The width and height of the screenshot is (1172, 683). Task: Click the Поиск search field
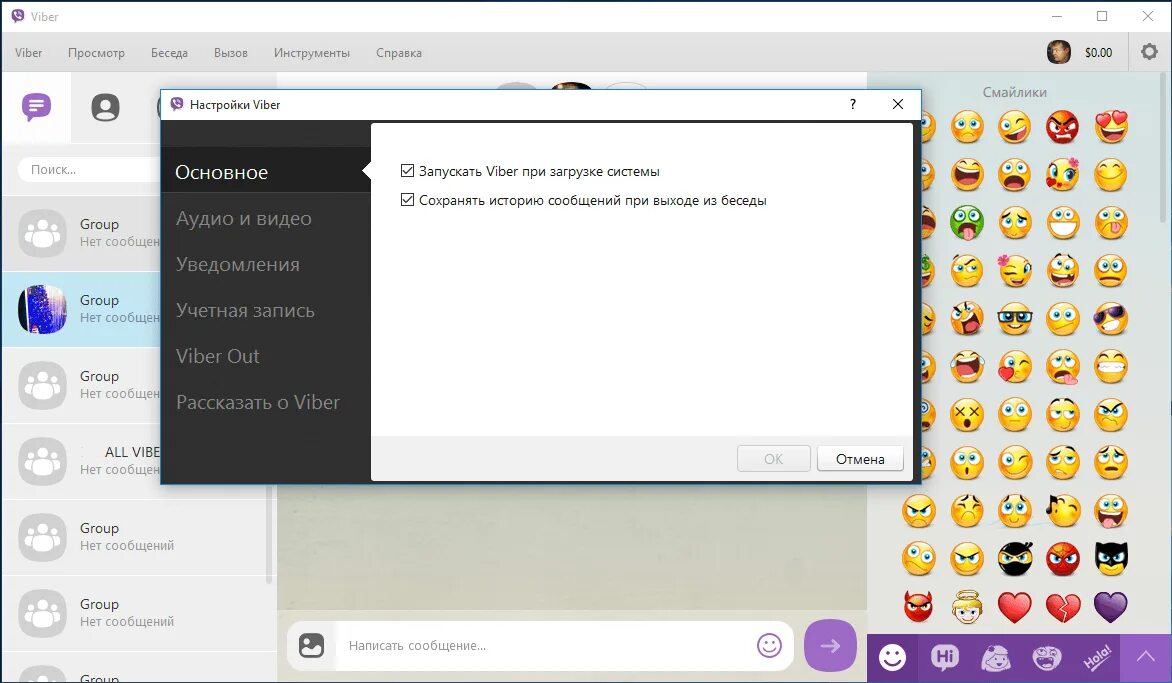coord(90,170)
